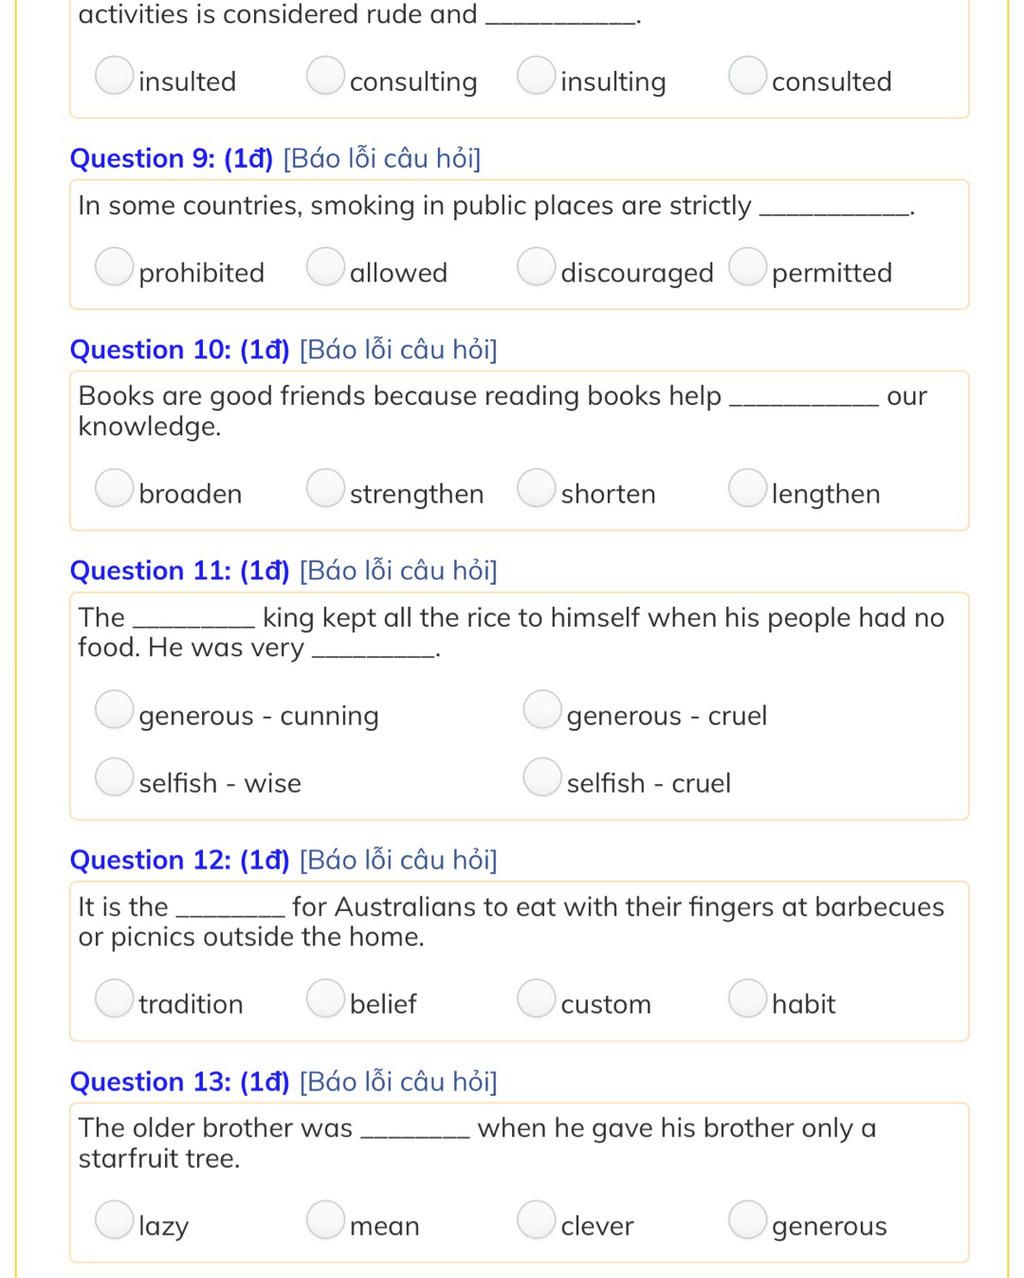This screenshot has width=1024, height=1278.
Task: Choose 'permitted' in Question 9
Action: (x=747, y=267)
